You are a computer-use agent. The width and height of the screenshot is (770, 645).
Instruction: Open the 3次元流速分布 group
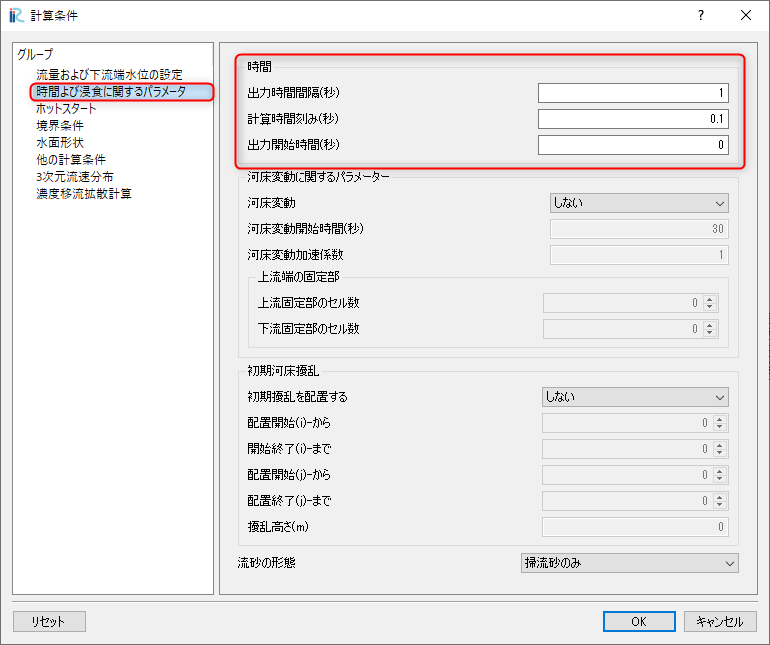74,177
